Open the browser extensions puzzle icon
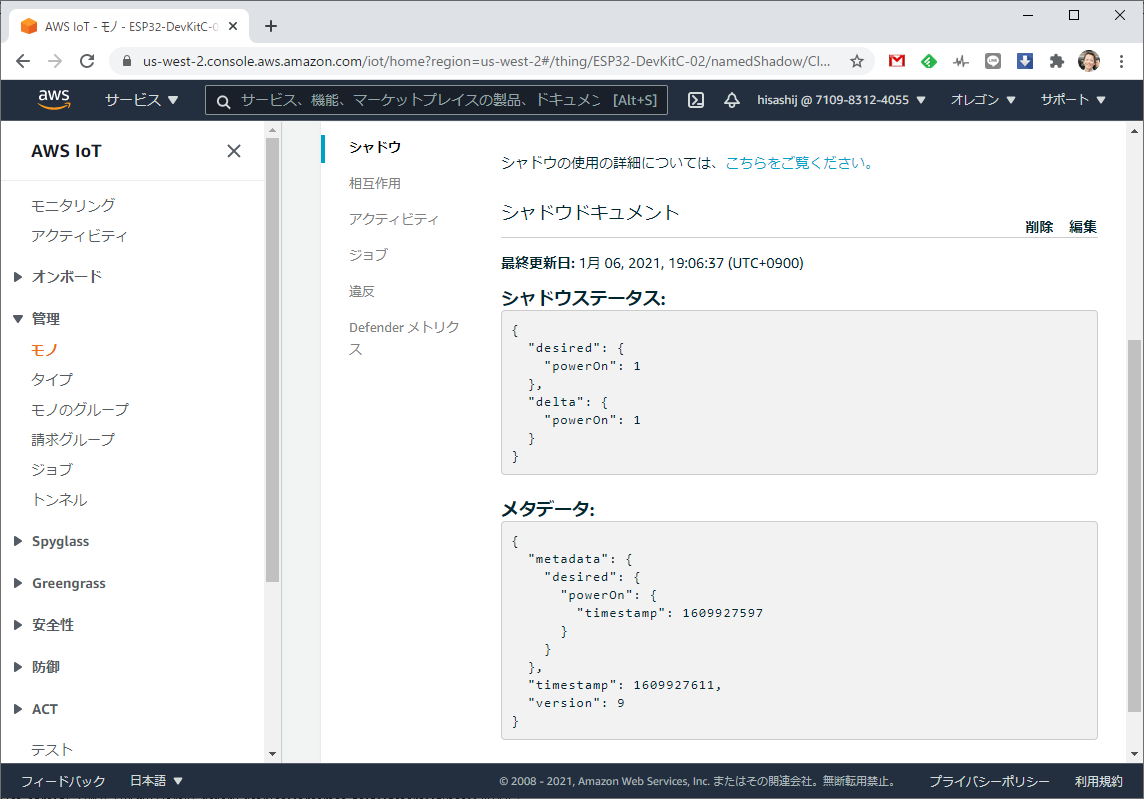 [1056, 61]
